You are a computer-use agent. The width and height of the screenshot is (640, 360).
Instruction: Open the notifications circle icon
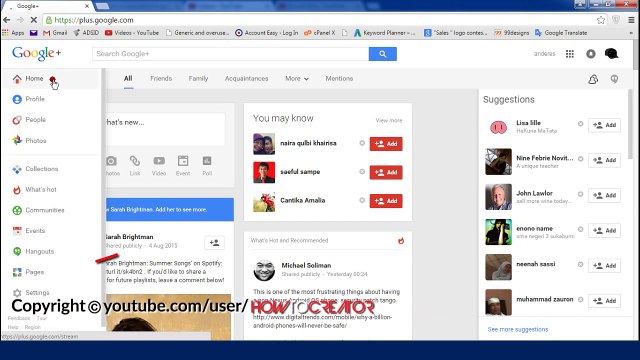(x=591, y=54)
